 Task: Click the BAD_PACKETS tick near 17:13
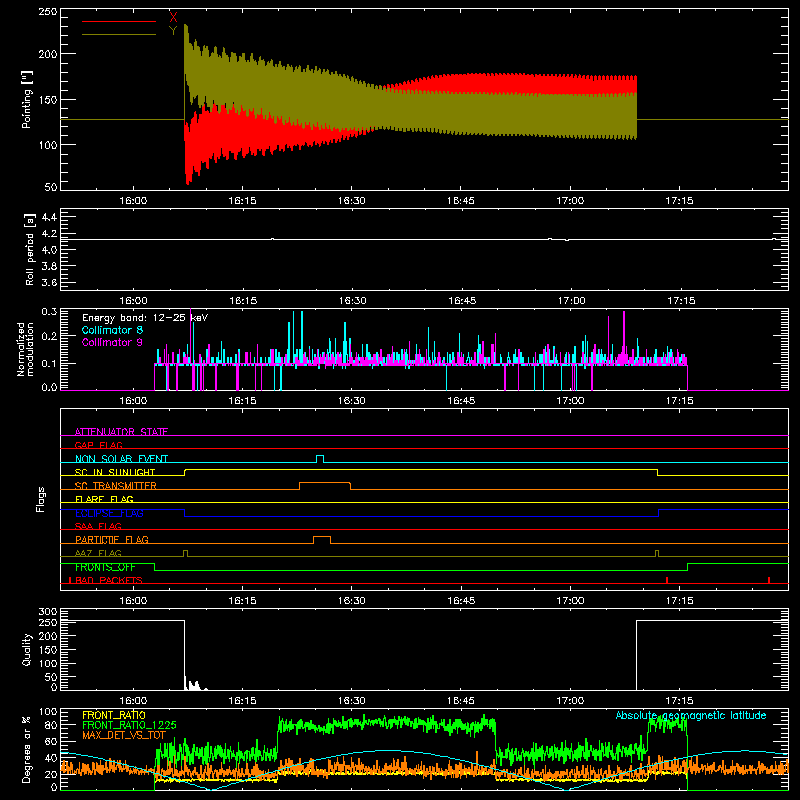click(667, 580)
